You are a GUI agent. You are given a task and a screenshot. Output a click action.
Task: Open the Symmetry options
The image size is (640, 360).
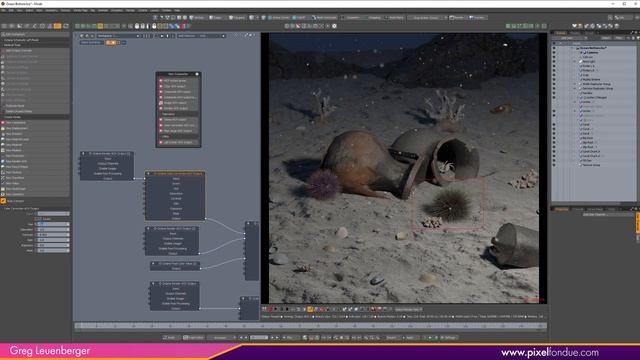click(x=353, y=18)
